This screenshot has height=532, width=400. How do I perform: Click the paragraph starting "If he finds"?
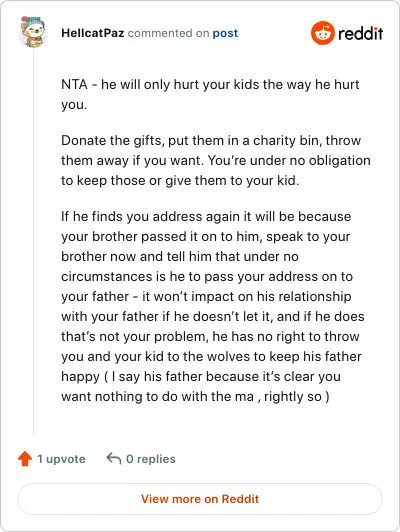coord(213,306)
